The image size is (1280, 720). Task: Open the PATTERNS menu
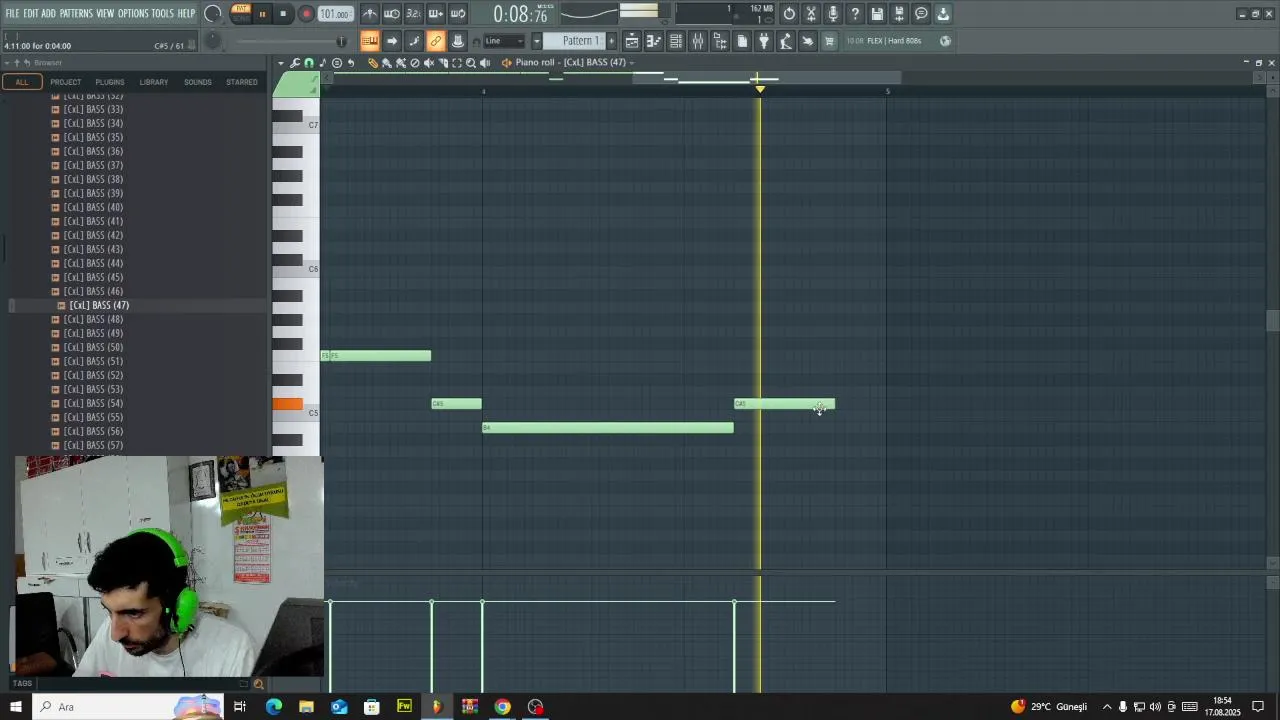76,13
